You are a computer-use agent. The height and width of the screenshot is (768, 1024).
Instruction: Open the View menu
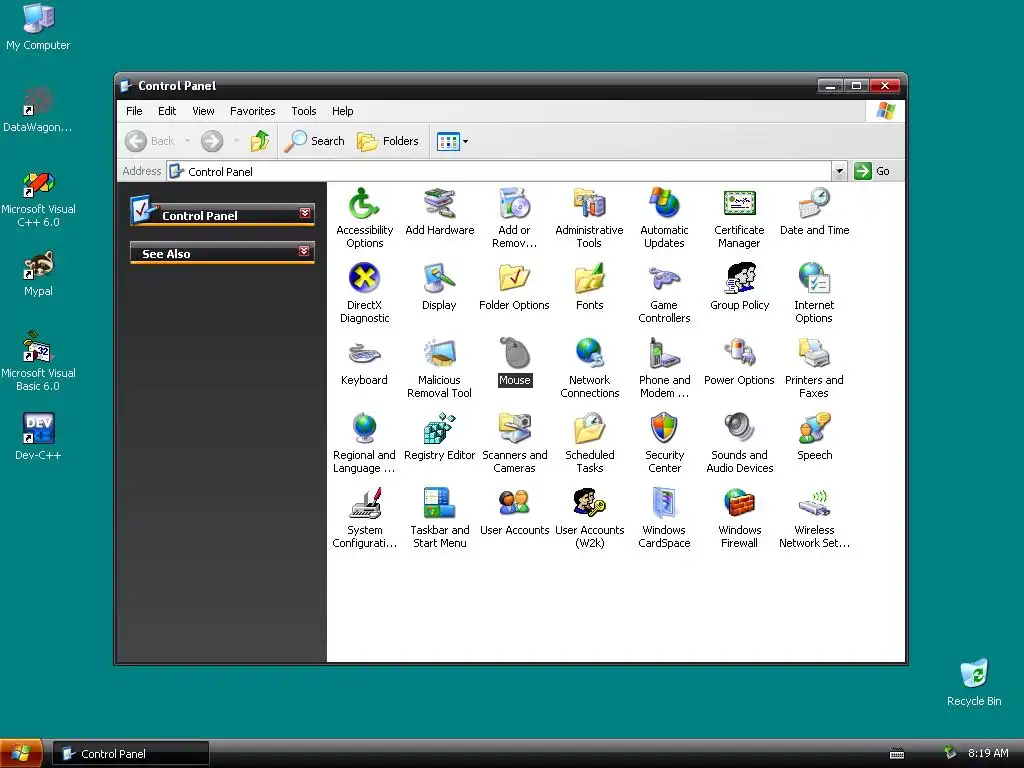[x=203, y=111]
